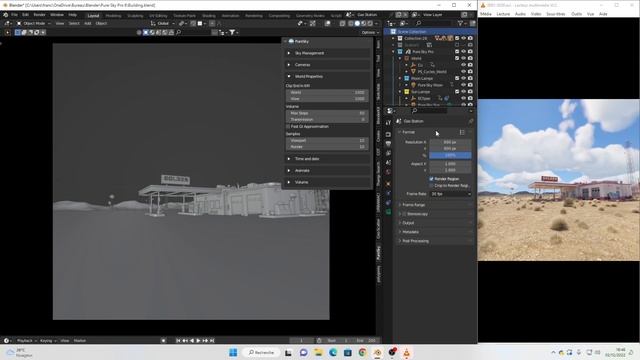640x360 pixels.
Task: Expand the Frame Range panel
Action: 435,205
